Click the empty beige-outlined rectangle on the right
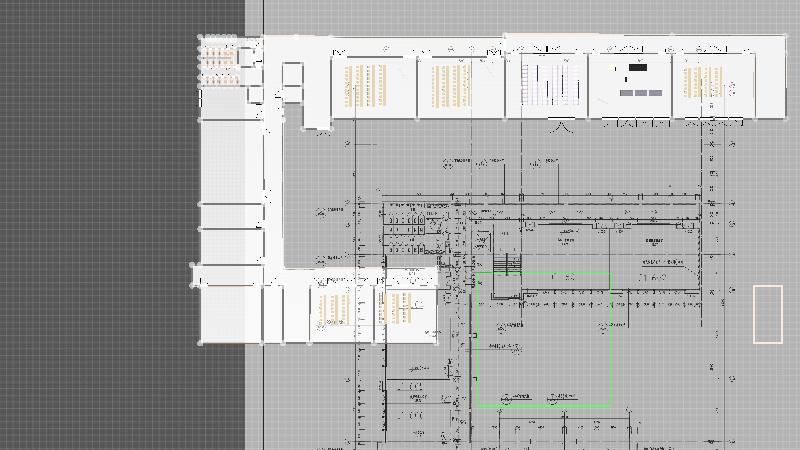The width and height of the screenshot is (800, 450). (x=768, y=314)
